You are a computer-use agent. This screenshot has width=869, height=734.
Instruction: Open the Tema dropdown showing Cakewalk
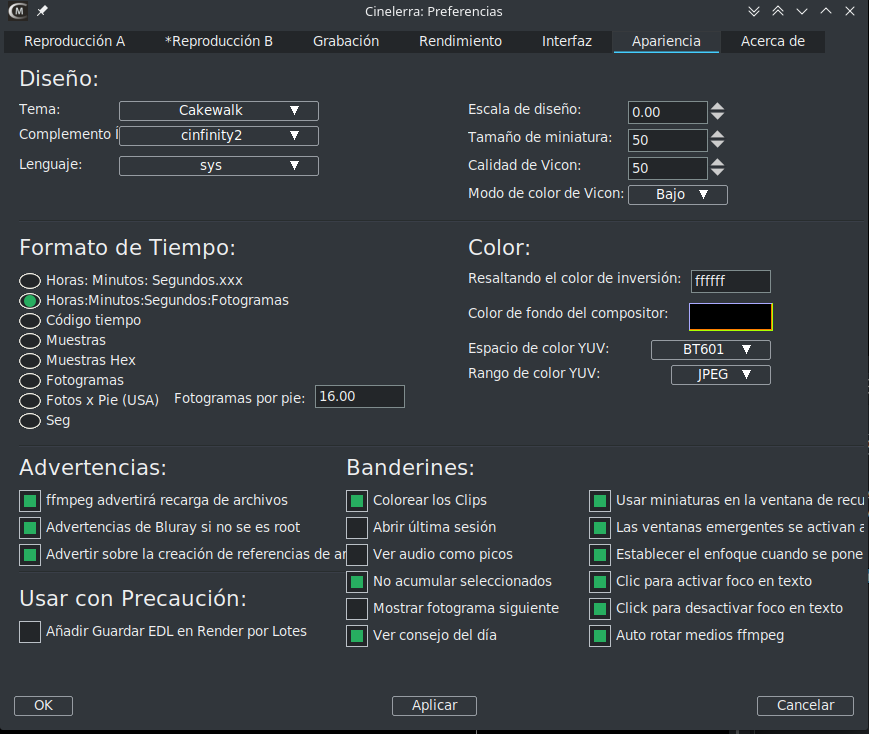tap(218, 111)
